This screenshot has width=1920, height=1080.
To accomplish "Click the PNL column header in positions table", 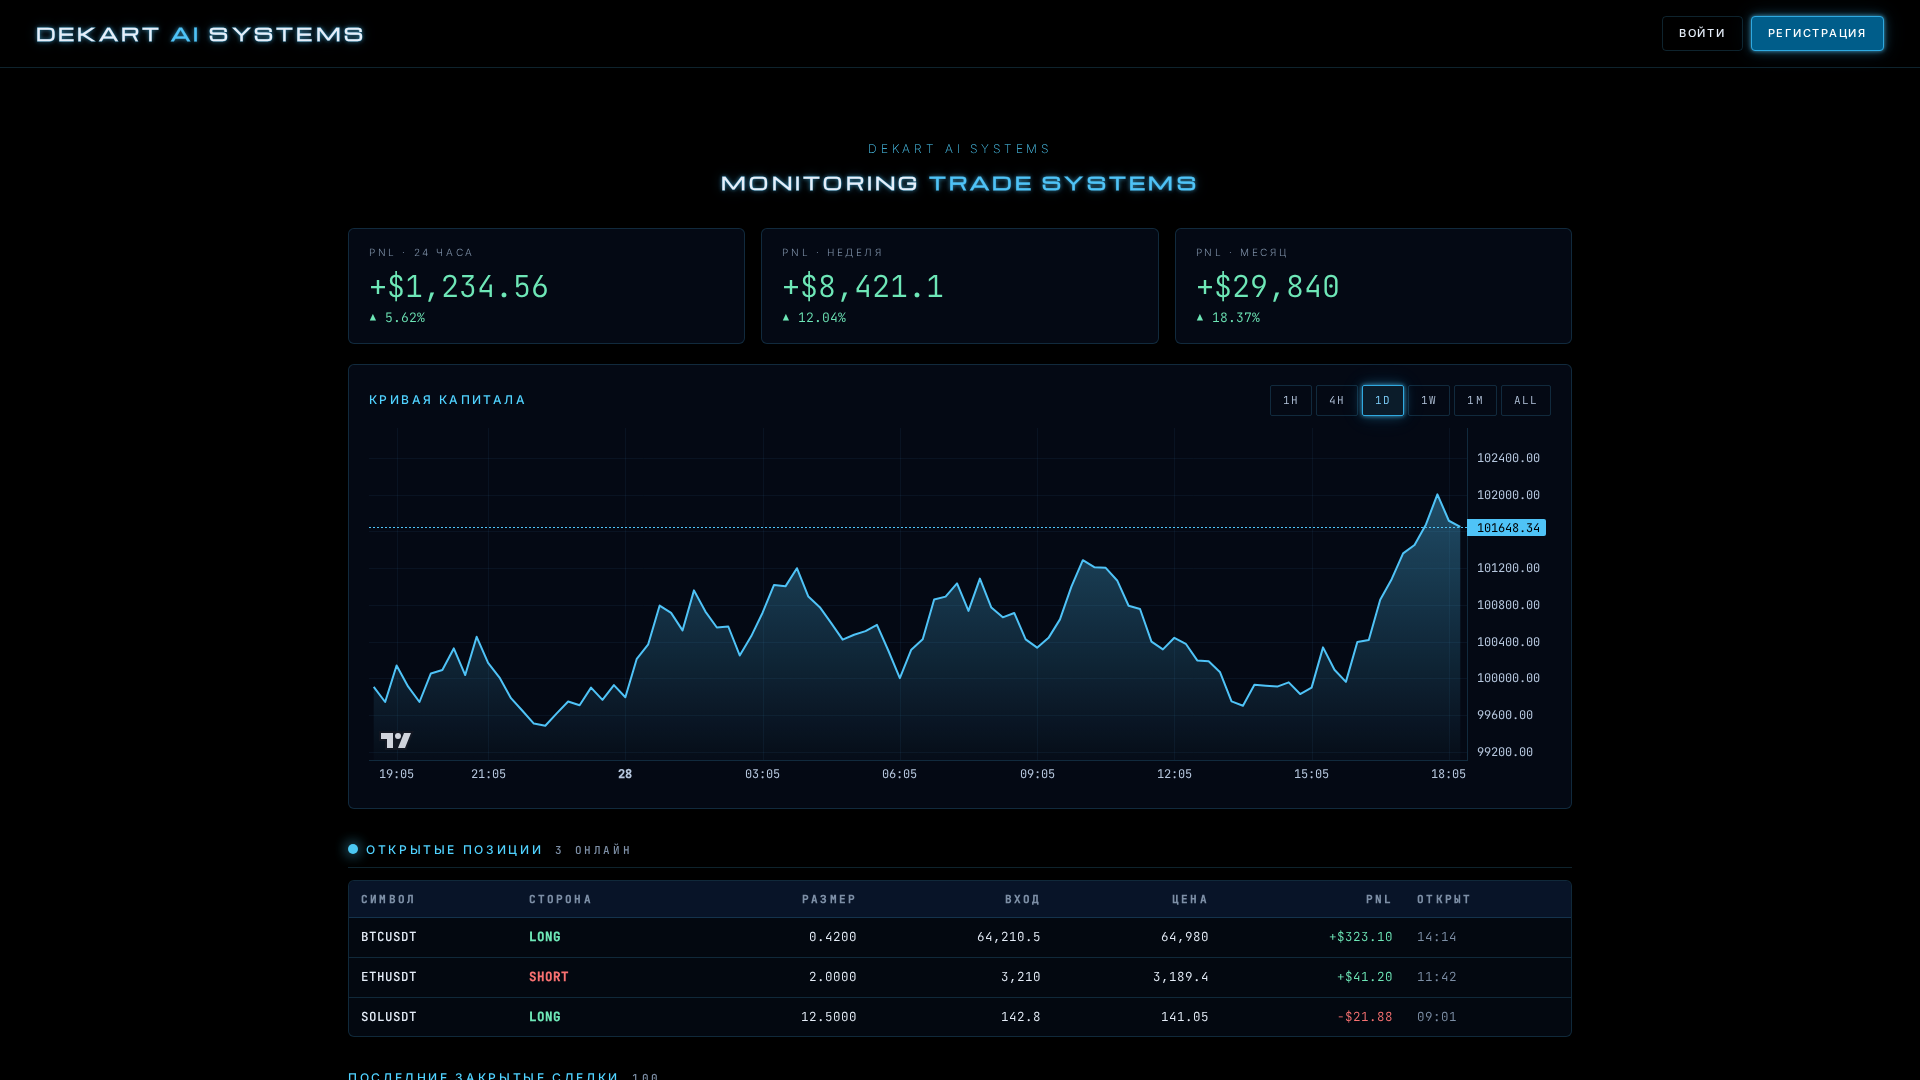I will click(x=1379, y=899).
